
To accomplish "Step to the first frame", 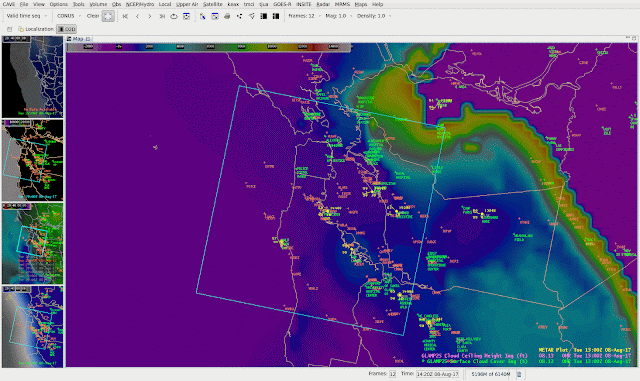I will tap(125, 16).
